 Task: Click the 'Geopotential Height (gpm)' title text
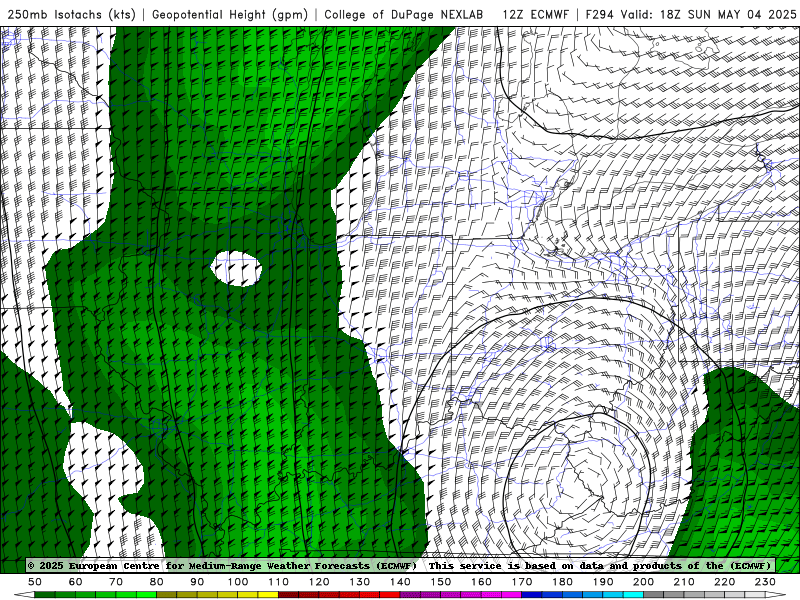pyautogui.click(x=230, y=15)
